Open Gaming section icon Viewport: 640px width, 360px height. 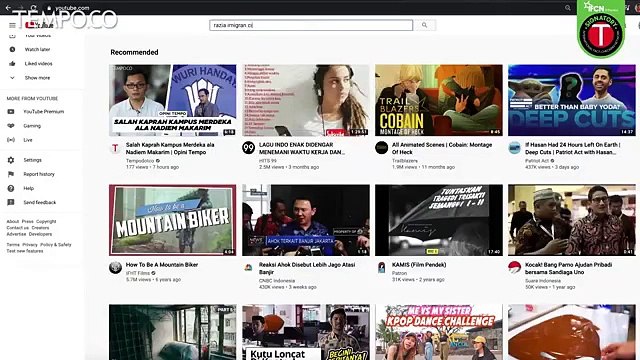coord(11,126)
